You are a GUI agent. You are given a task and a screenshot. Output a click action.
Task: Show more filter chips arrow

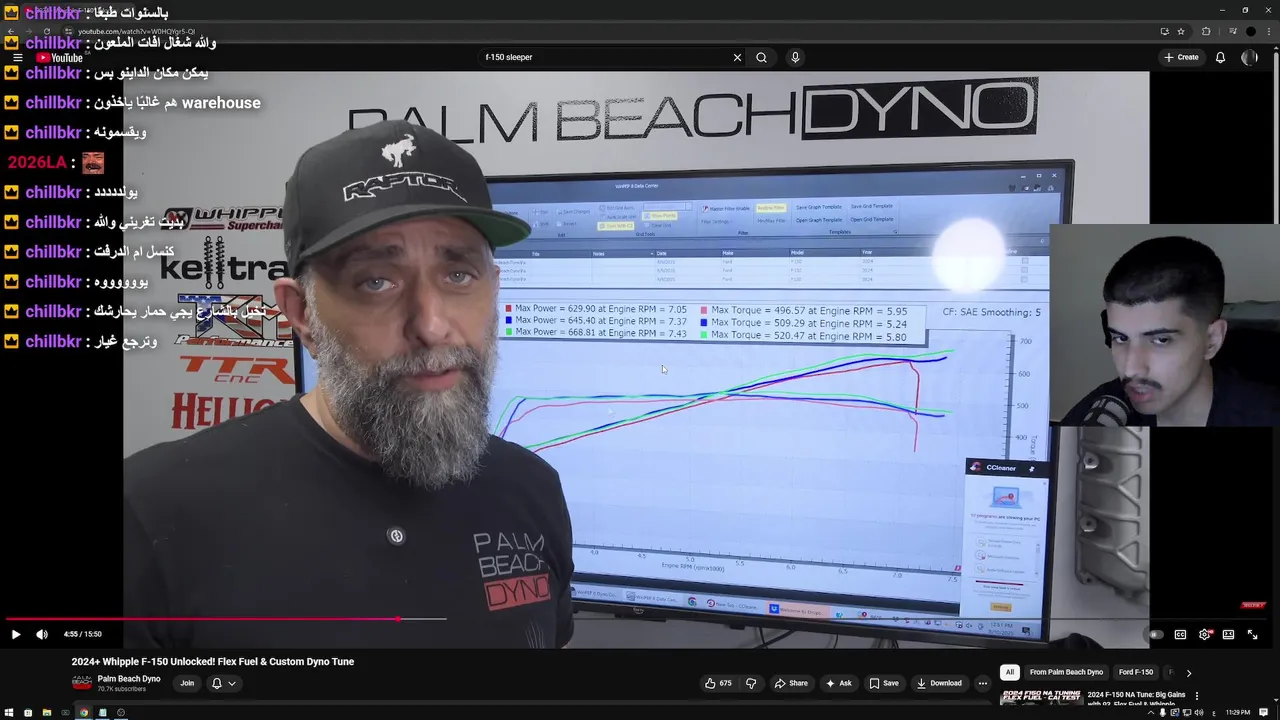1188,673
